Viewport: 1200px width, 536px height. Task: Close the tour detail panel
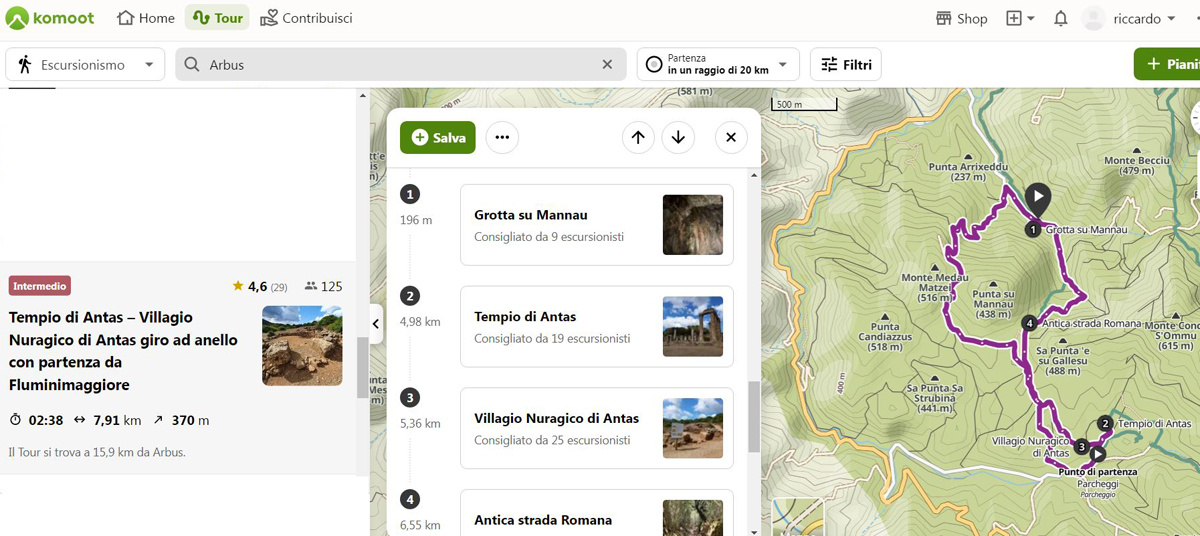(x=731, y=137)
